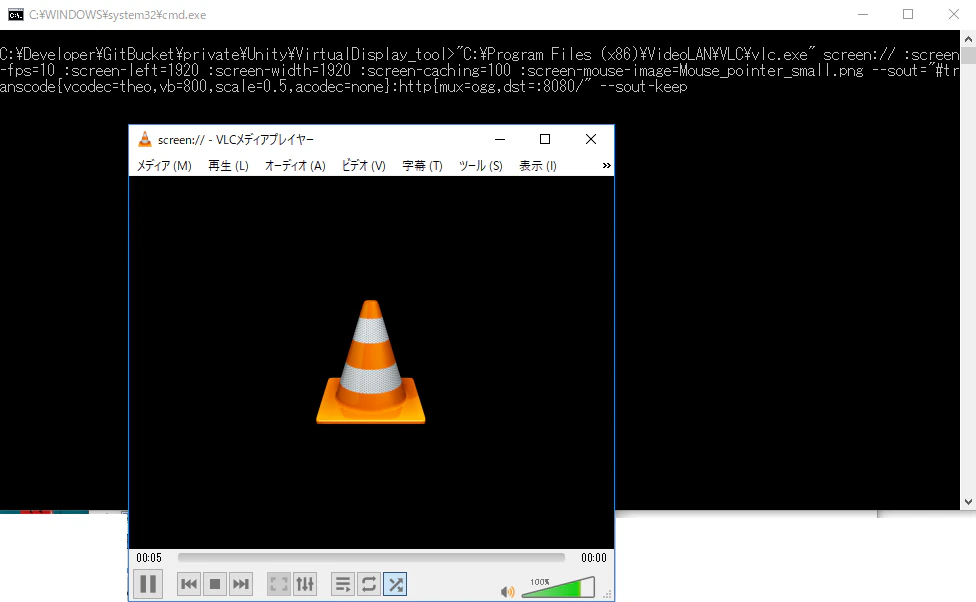The height and width of the screenshot is (602, 976).
Task: Mute the VLC speaker icon
Action: [x=507, y=591]
